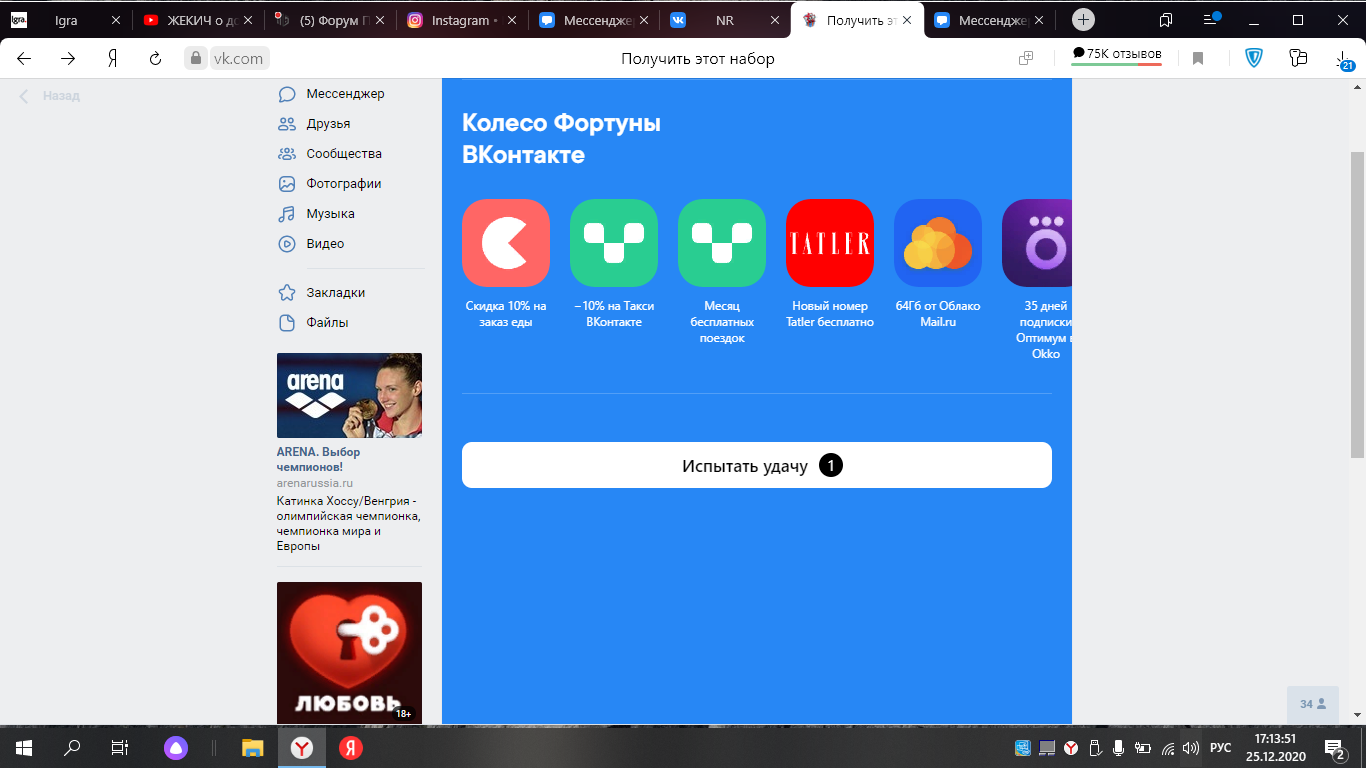Select the Месяц бесплатных поездок icon

click(x=722, y=243)
